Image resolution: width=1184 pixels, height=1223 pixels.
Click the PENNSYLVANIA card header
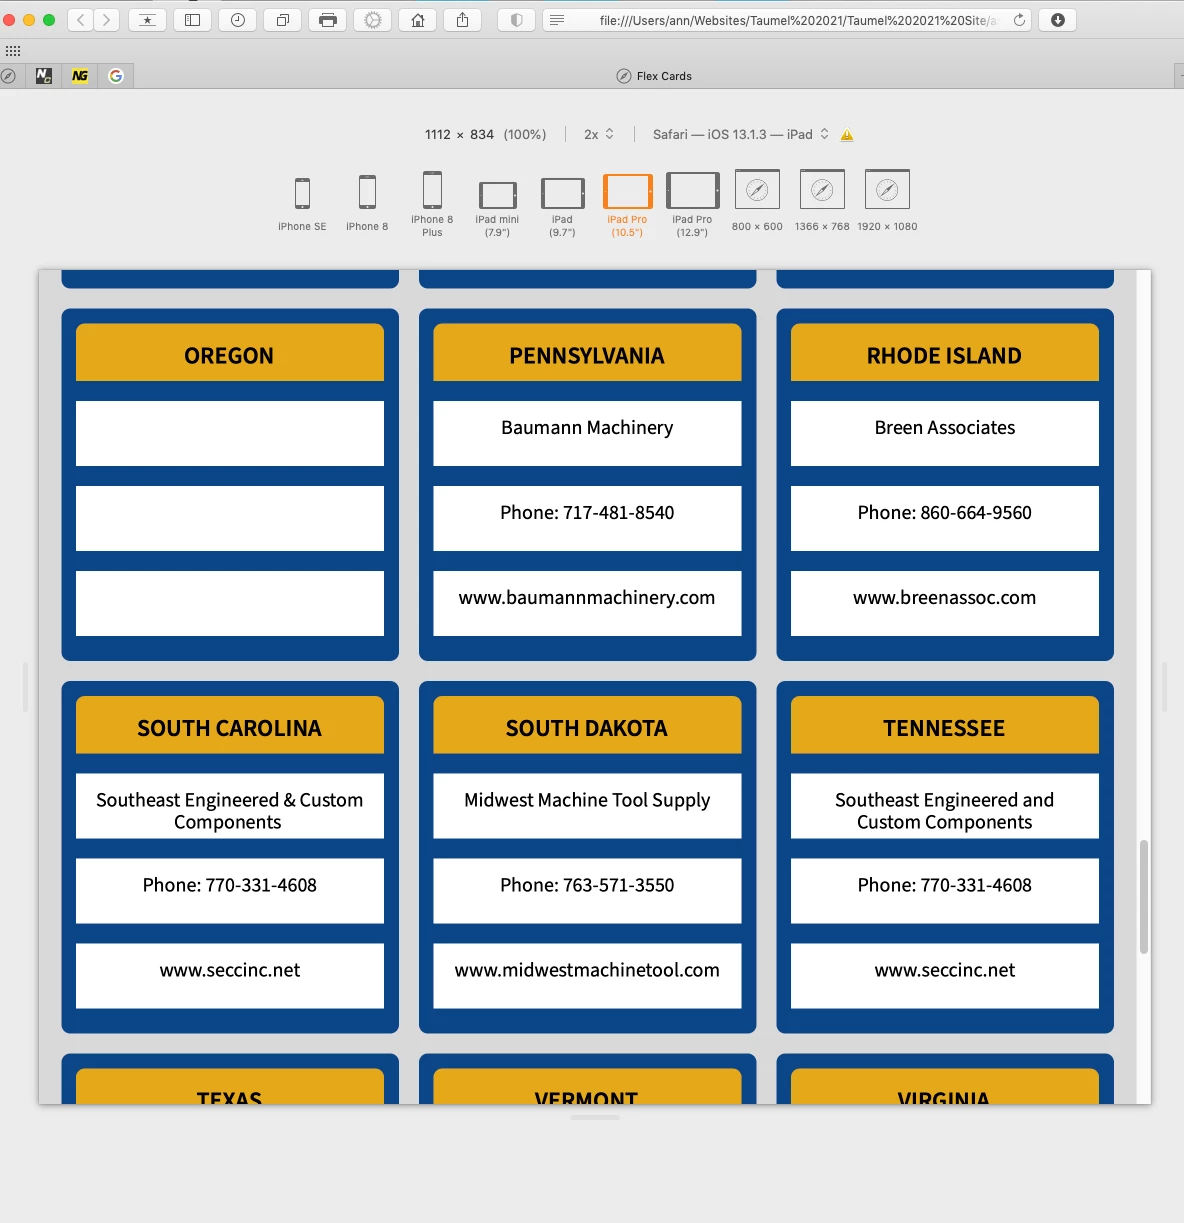pos(587,352)
